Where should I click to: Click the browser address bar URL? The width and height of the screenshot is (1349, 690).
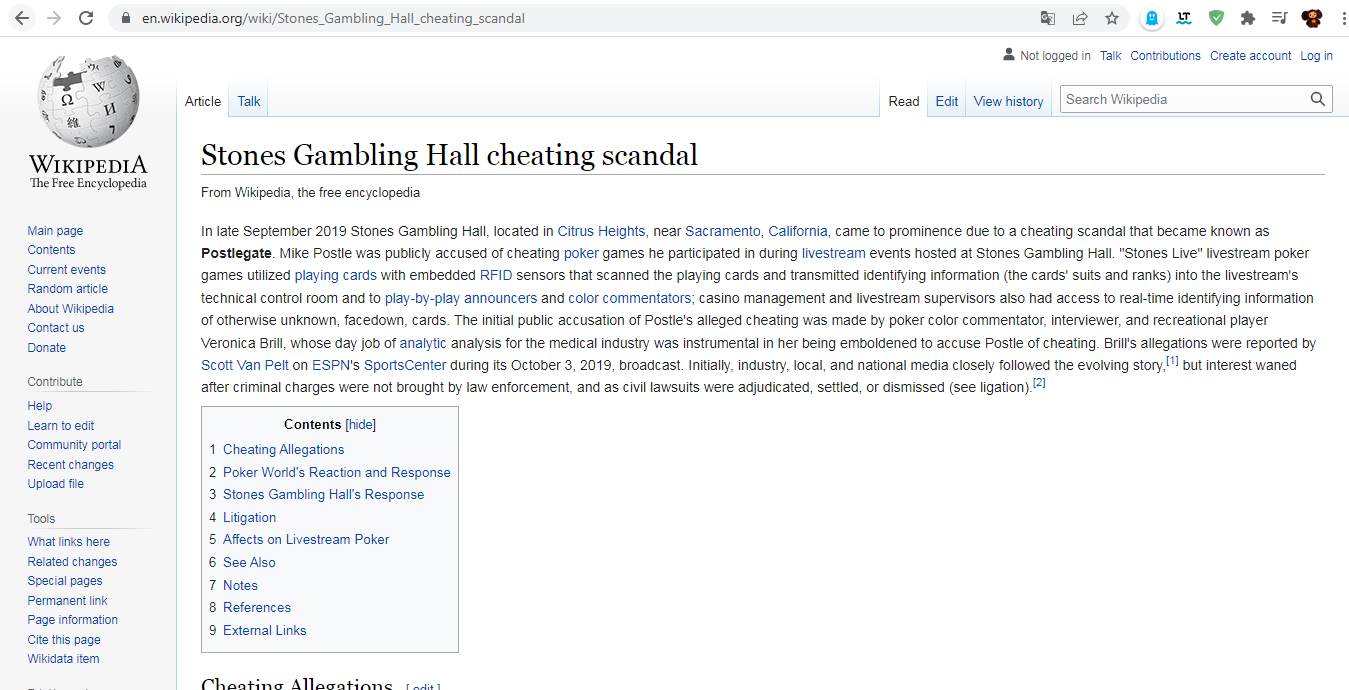pyautogui.click(x=333, y=18)
